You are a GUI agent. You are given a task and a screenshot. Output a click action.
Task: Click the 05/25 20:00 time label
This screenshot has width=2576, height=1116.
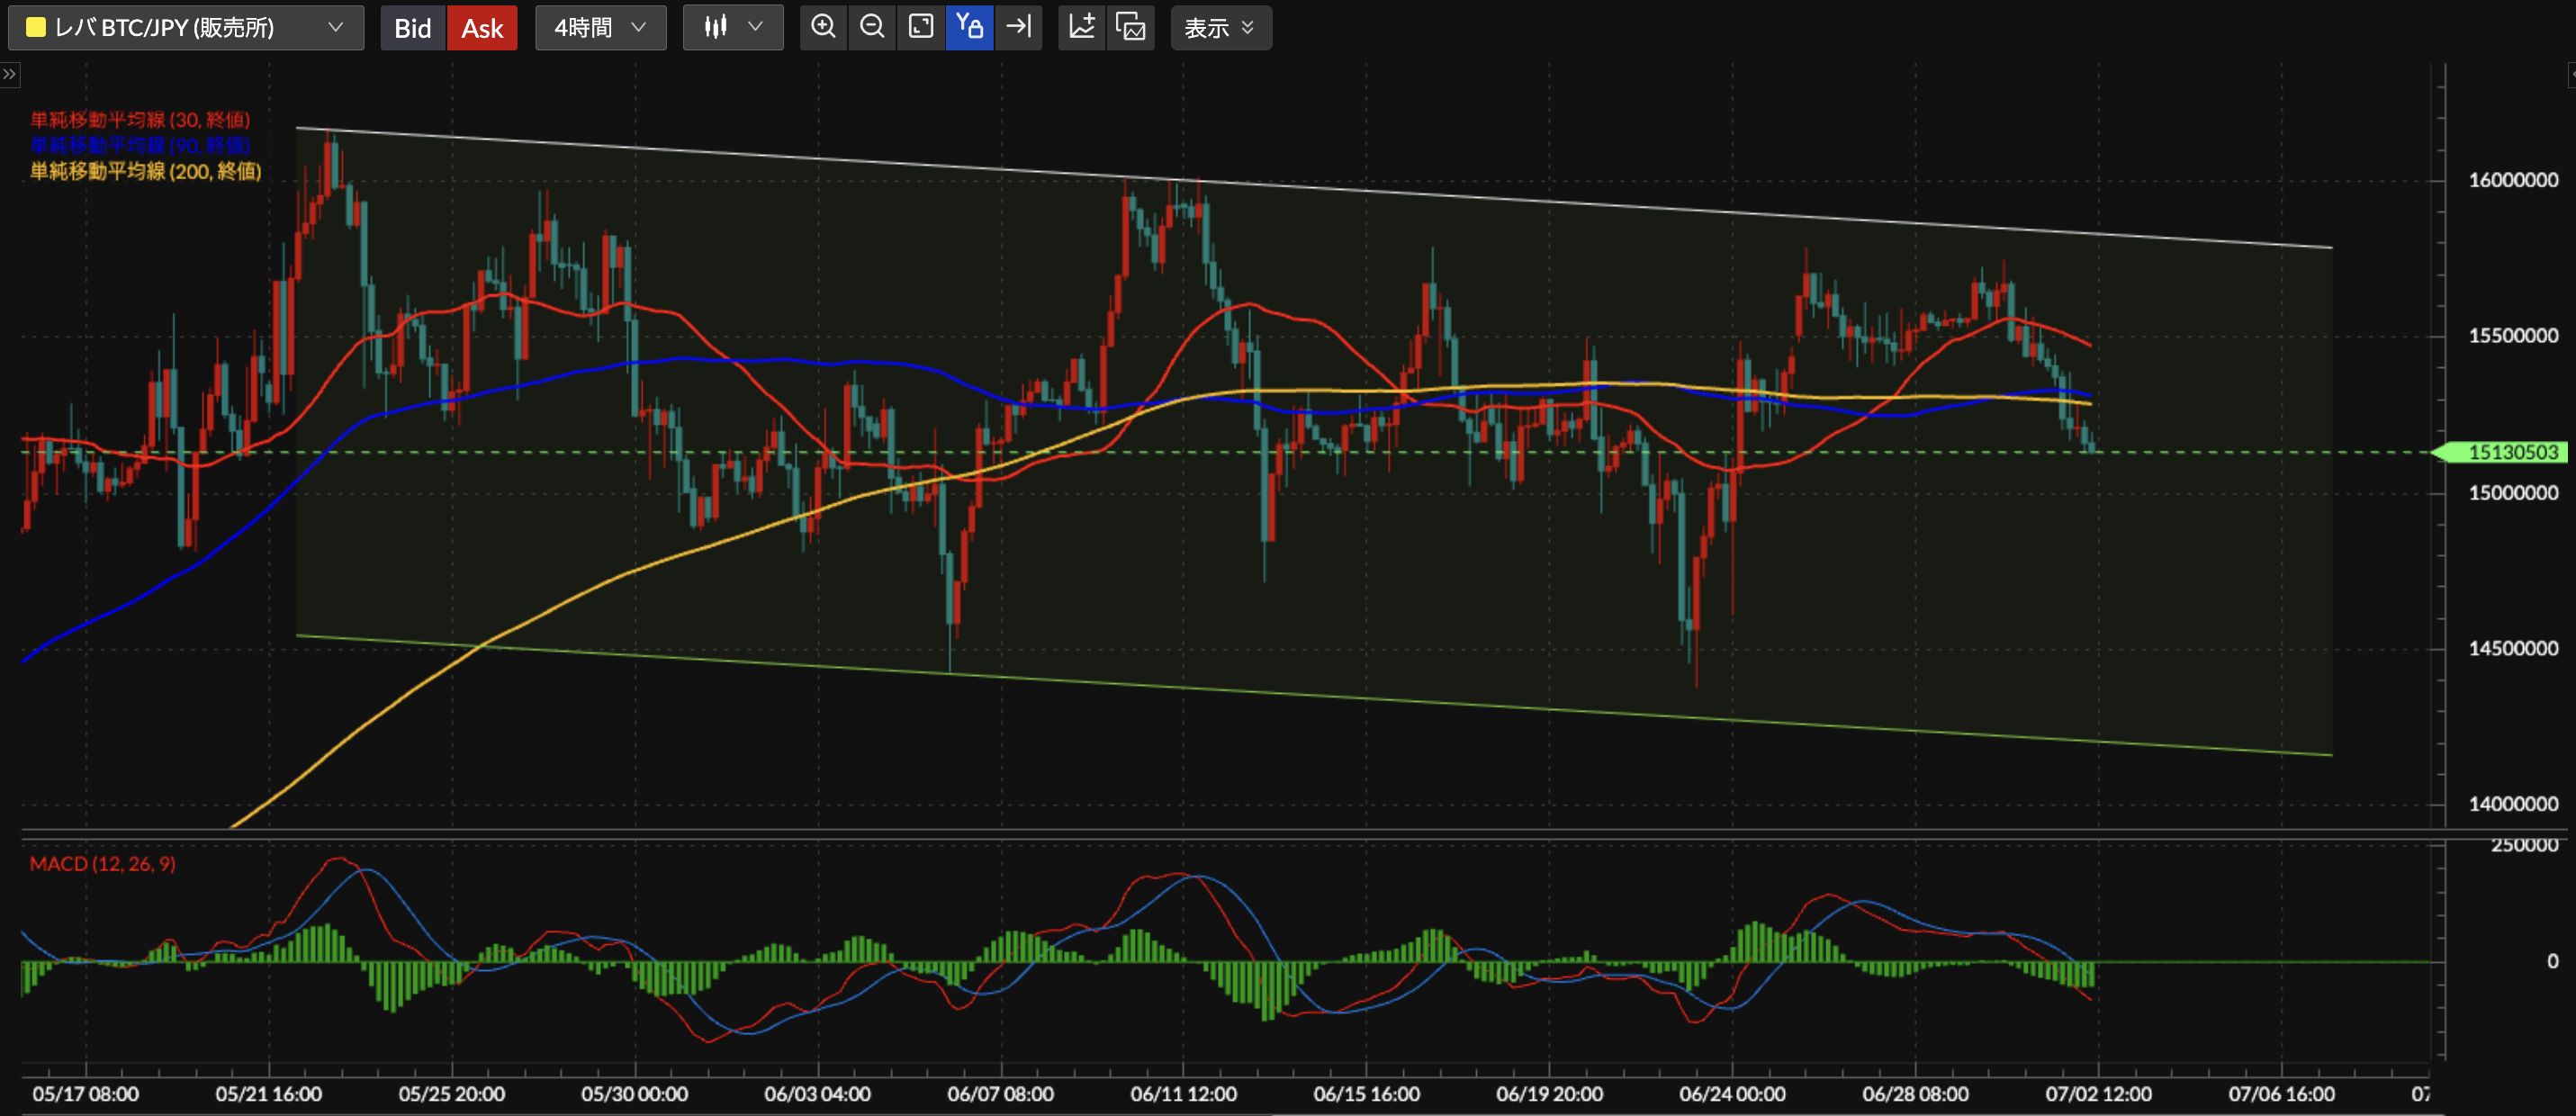(452, 1094)
